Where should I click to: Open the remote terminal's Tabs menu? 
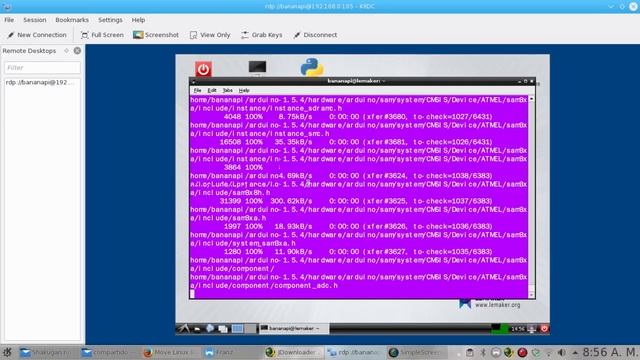coord(227,90)
